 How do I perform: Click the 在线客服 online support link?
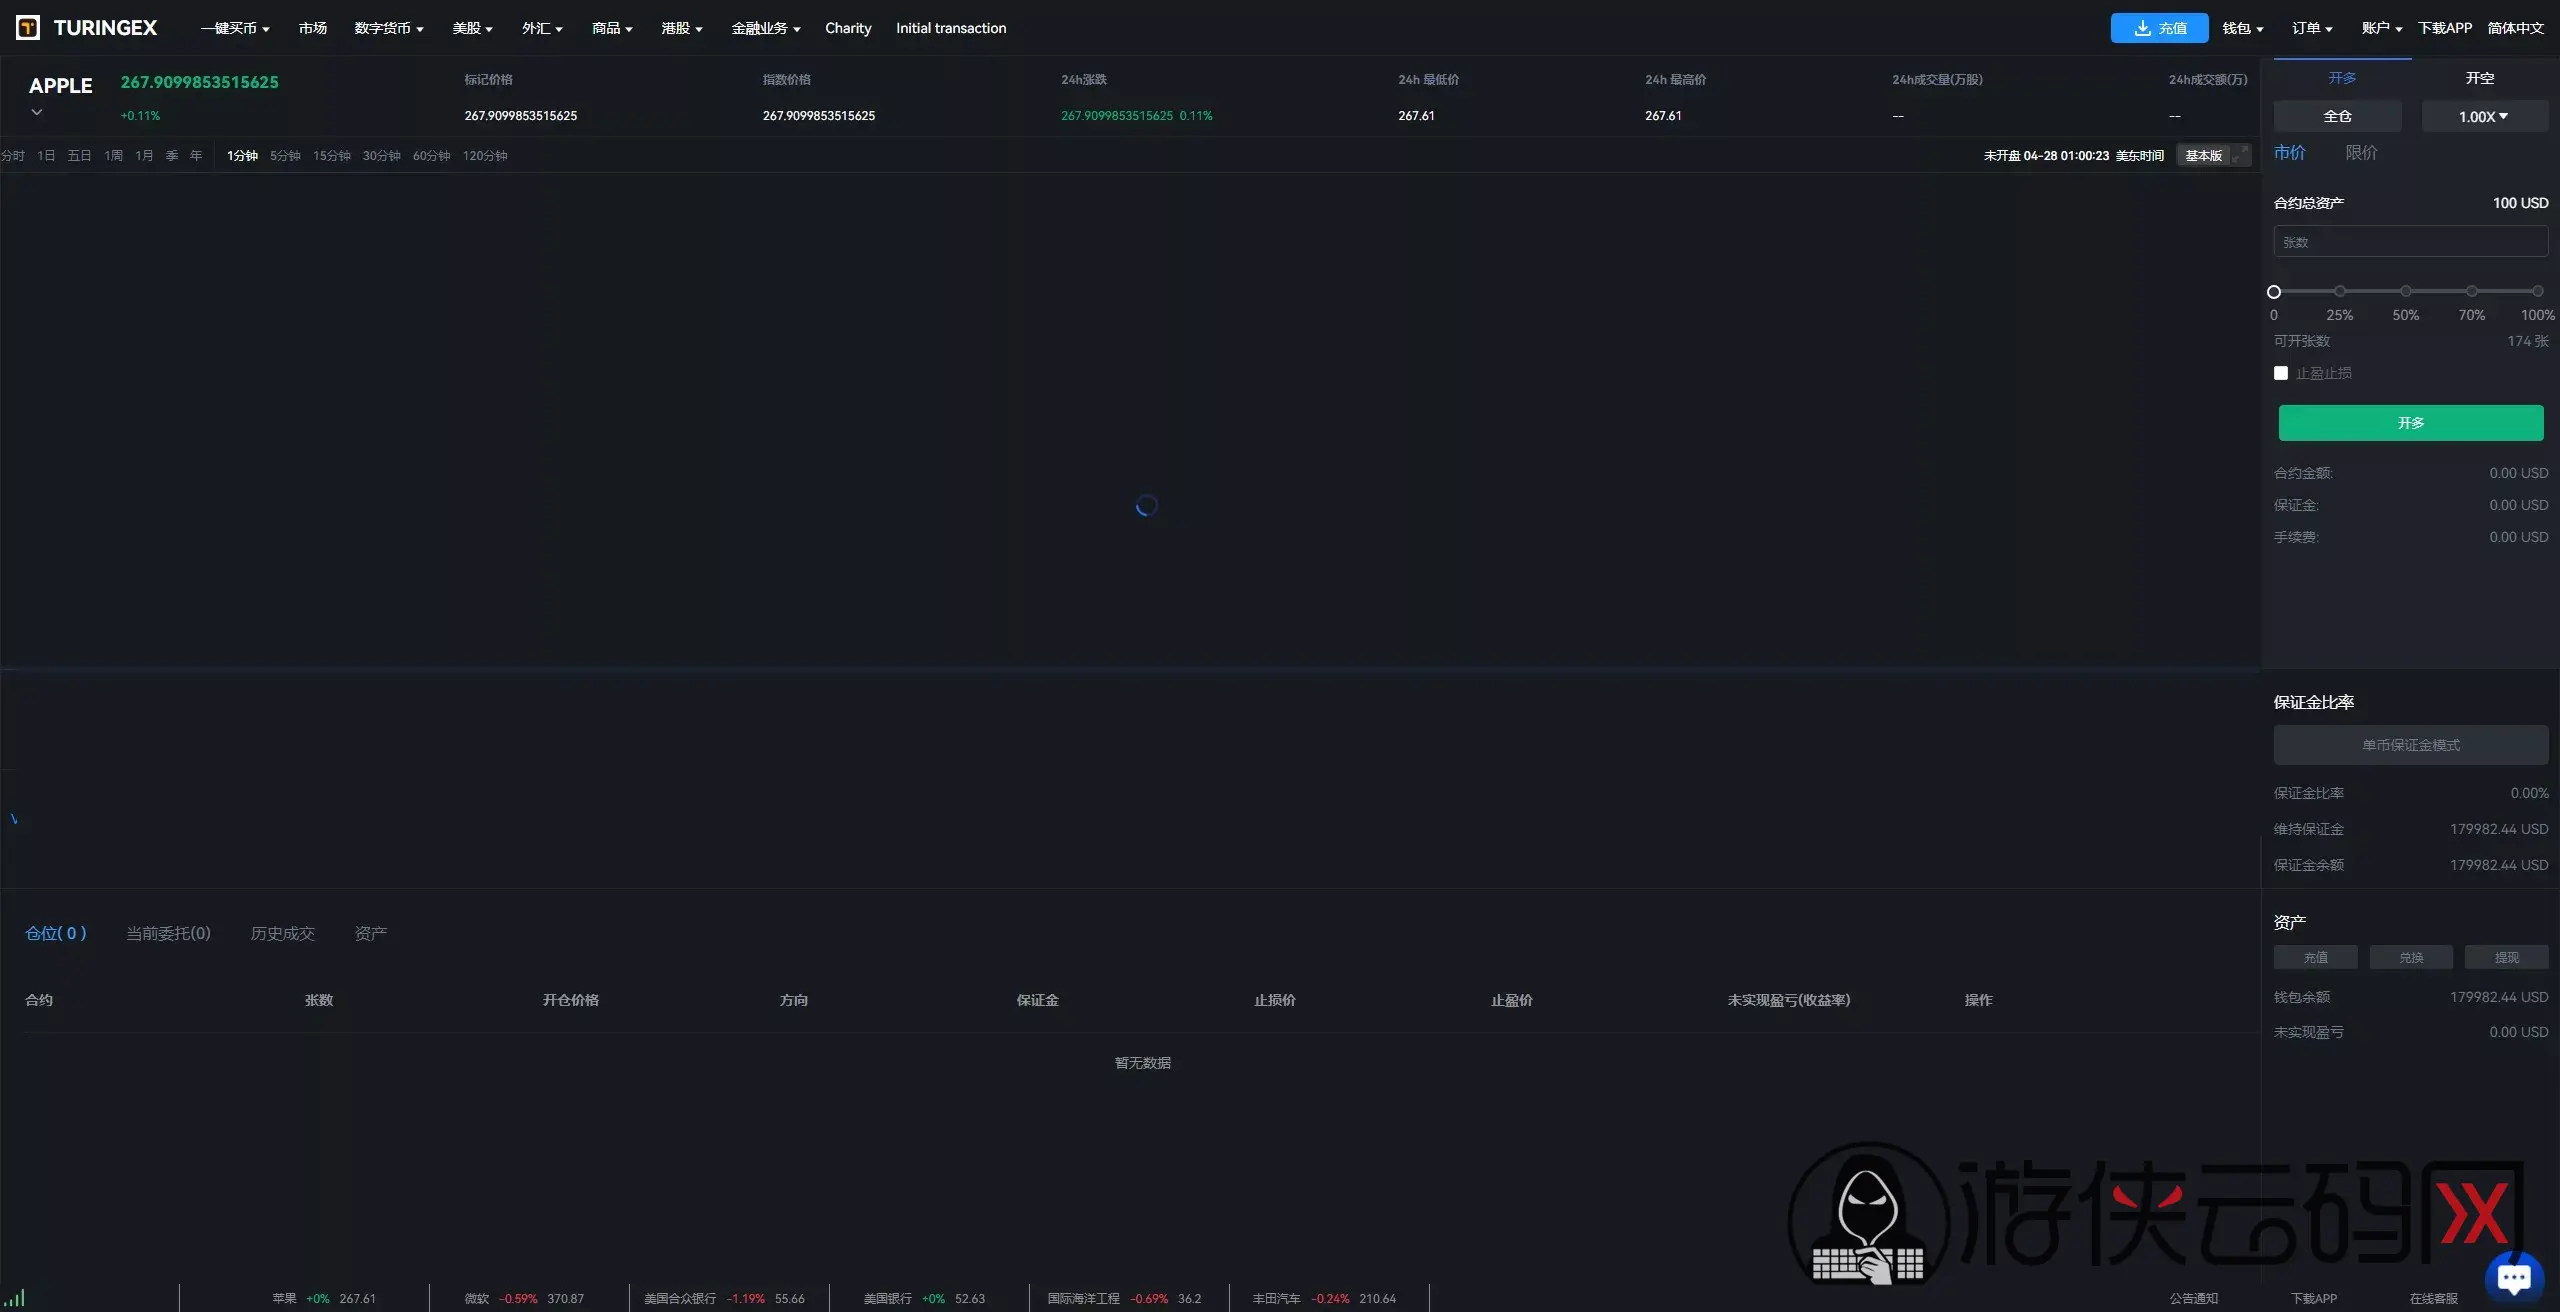click(x=2433, y=1298)
